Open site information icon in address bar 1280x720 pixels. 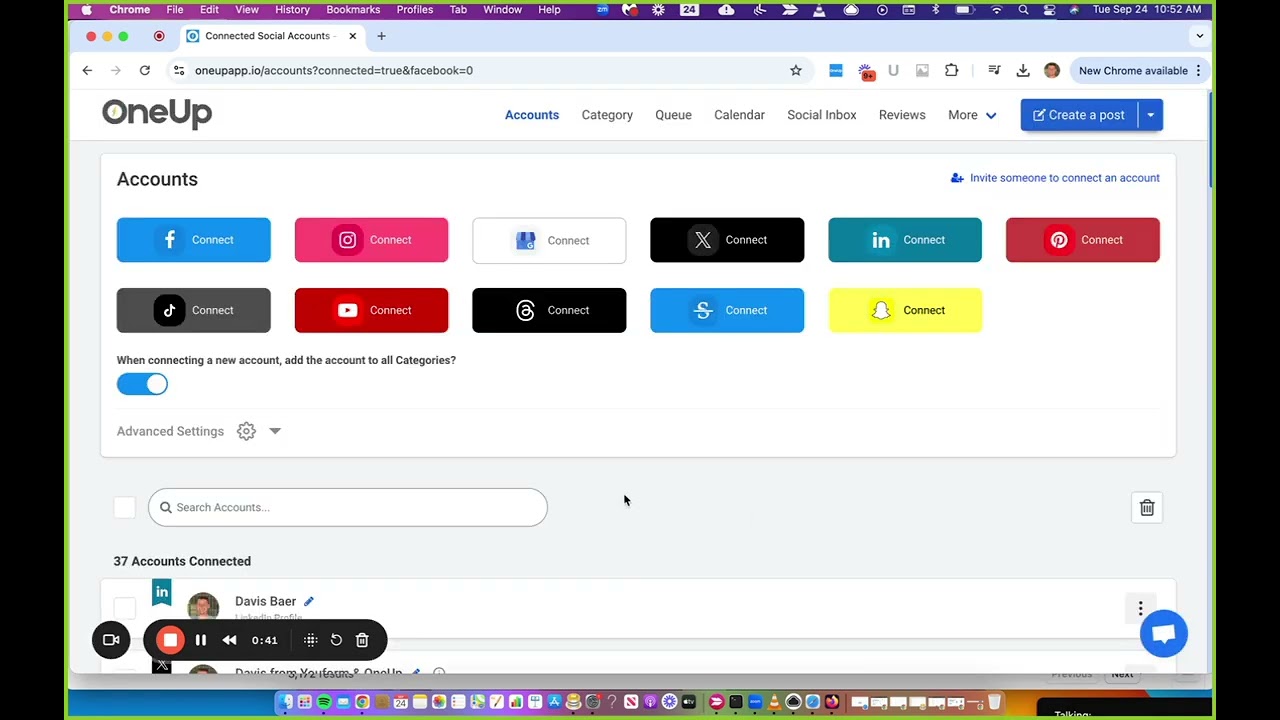click(x=178, y=70)
